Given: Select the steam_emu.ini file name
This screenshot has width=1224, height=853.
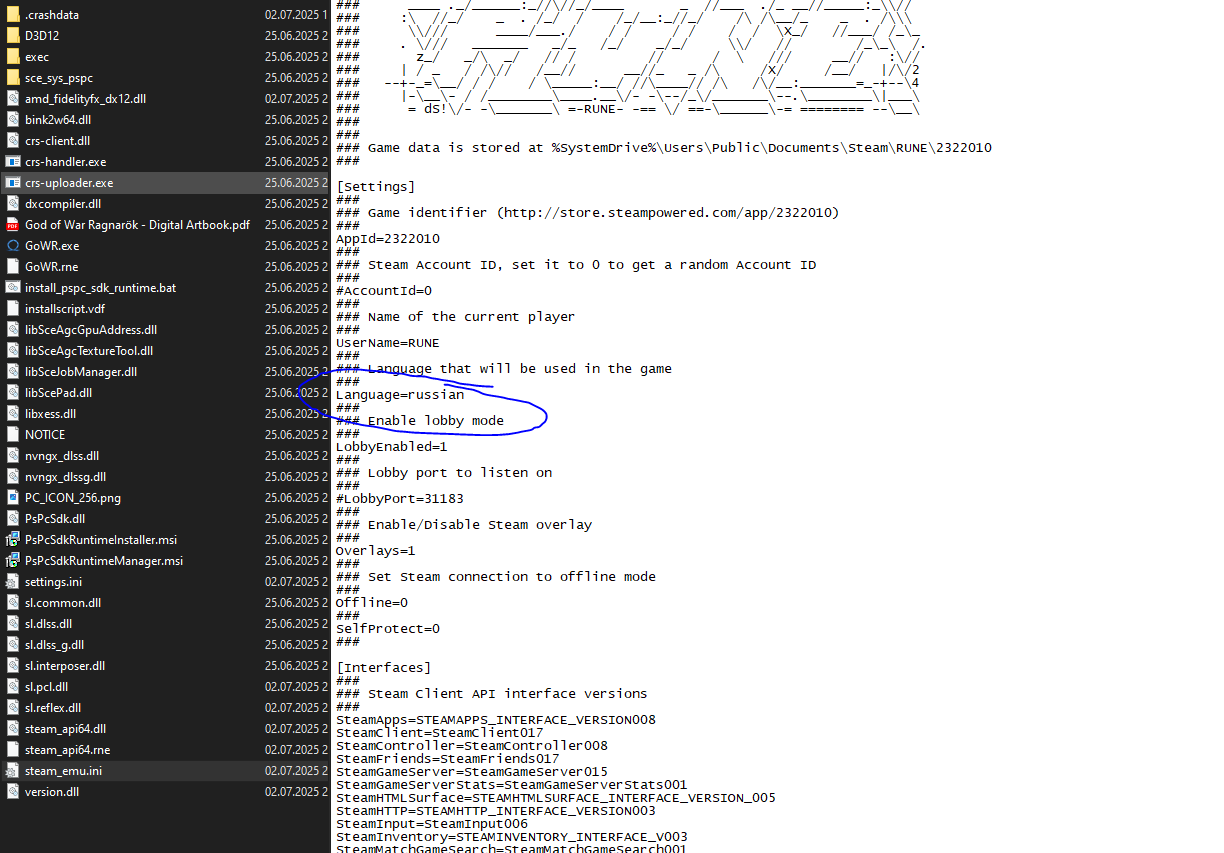Looking at the screenshot, I should pos(63,771).
